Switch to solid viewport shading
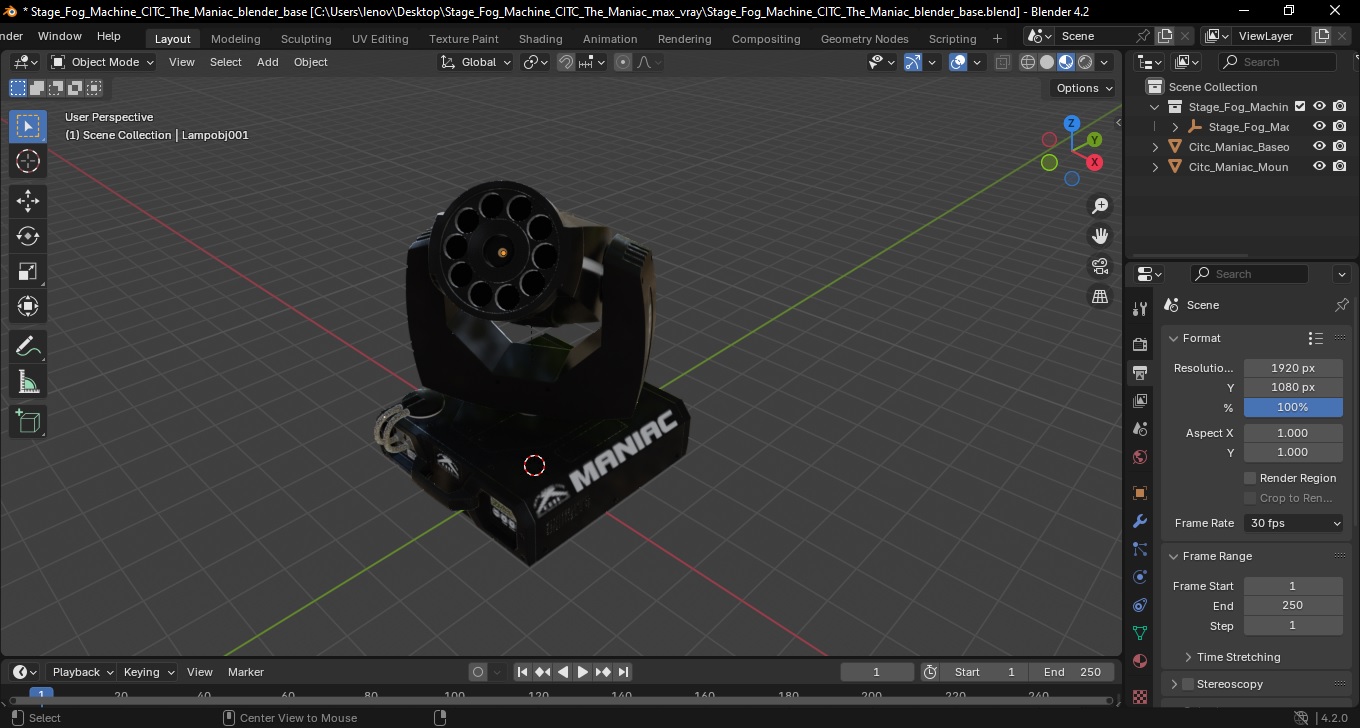 click(1047, 62)
